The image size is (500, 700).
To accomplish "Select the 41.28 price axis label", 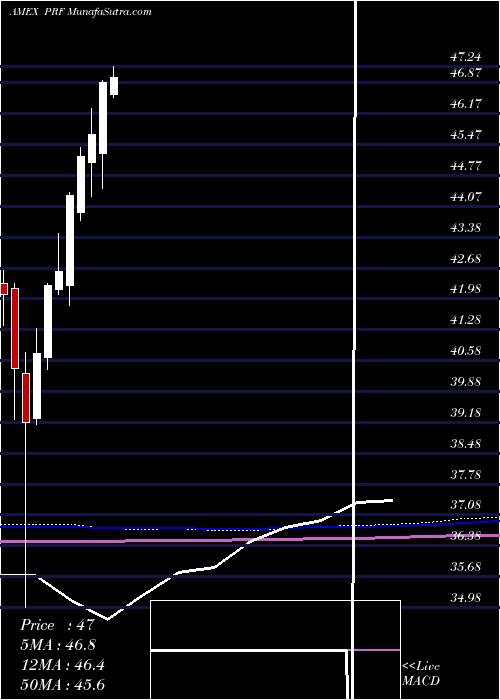I will tap(466, 320).
